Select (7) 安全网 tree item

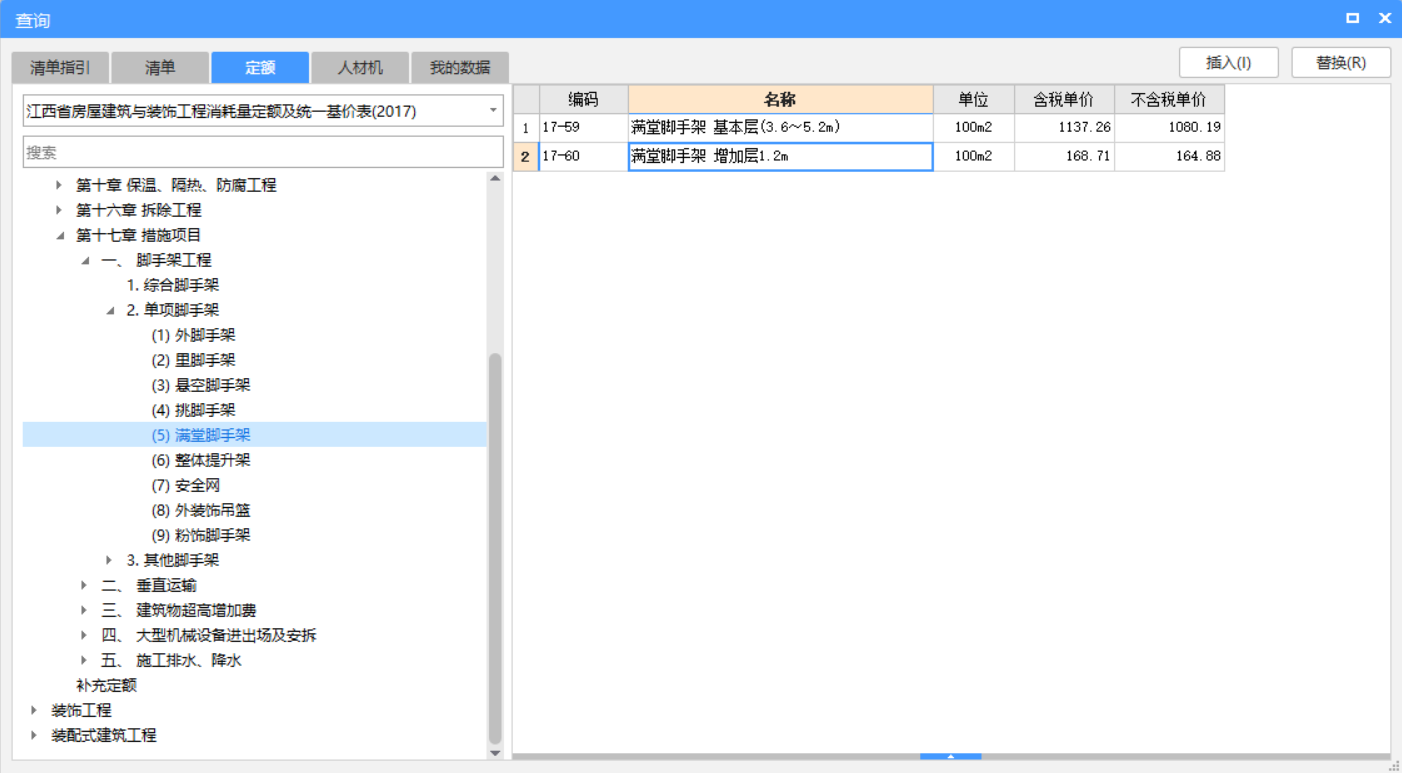point(185,485)
